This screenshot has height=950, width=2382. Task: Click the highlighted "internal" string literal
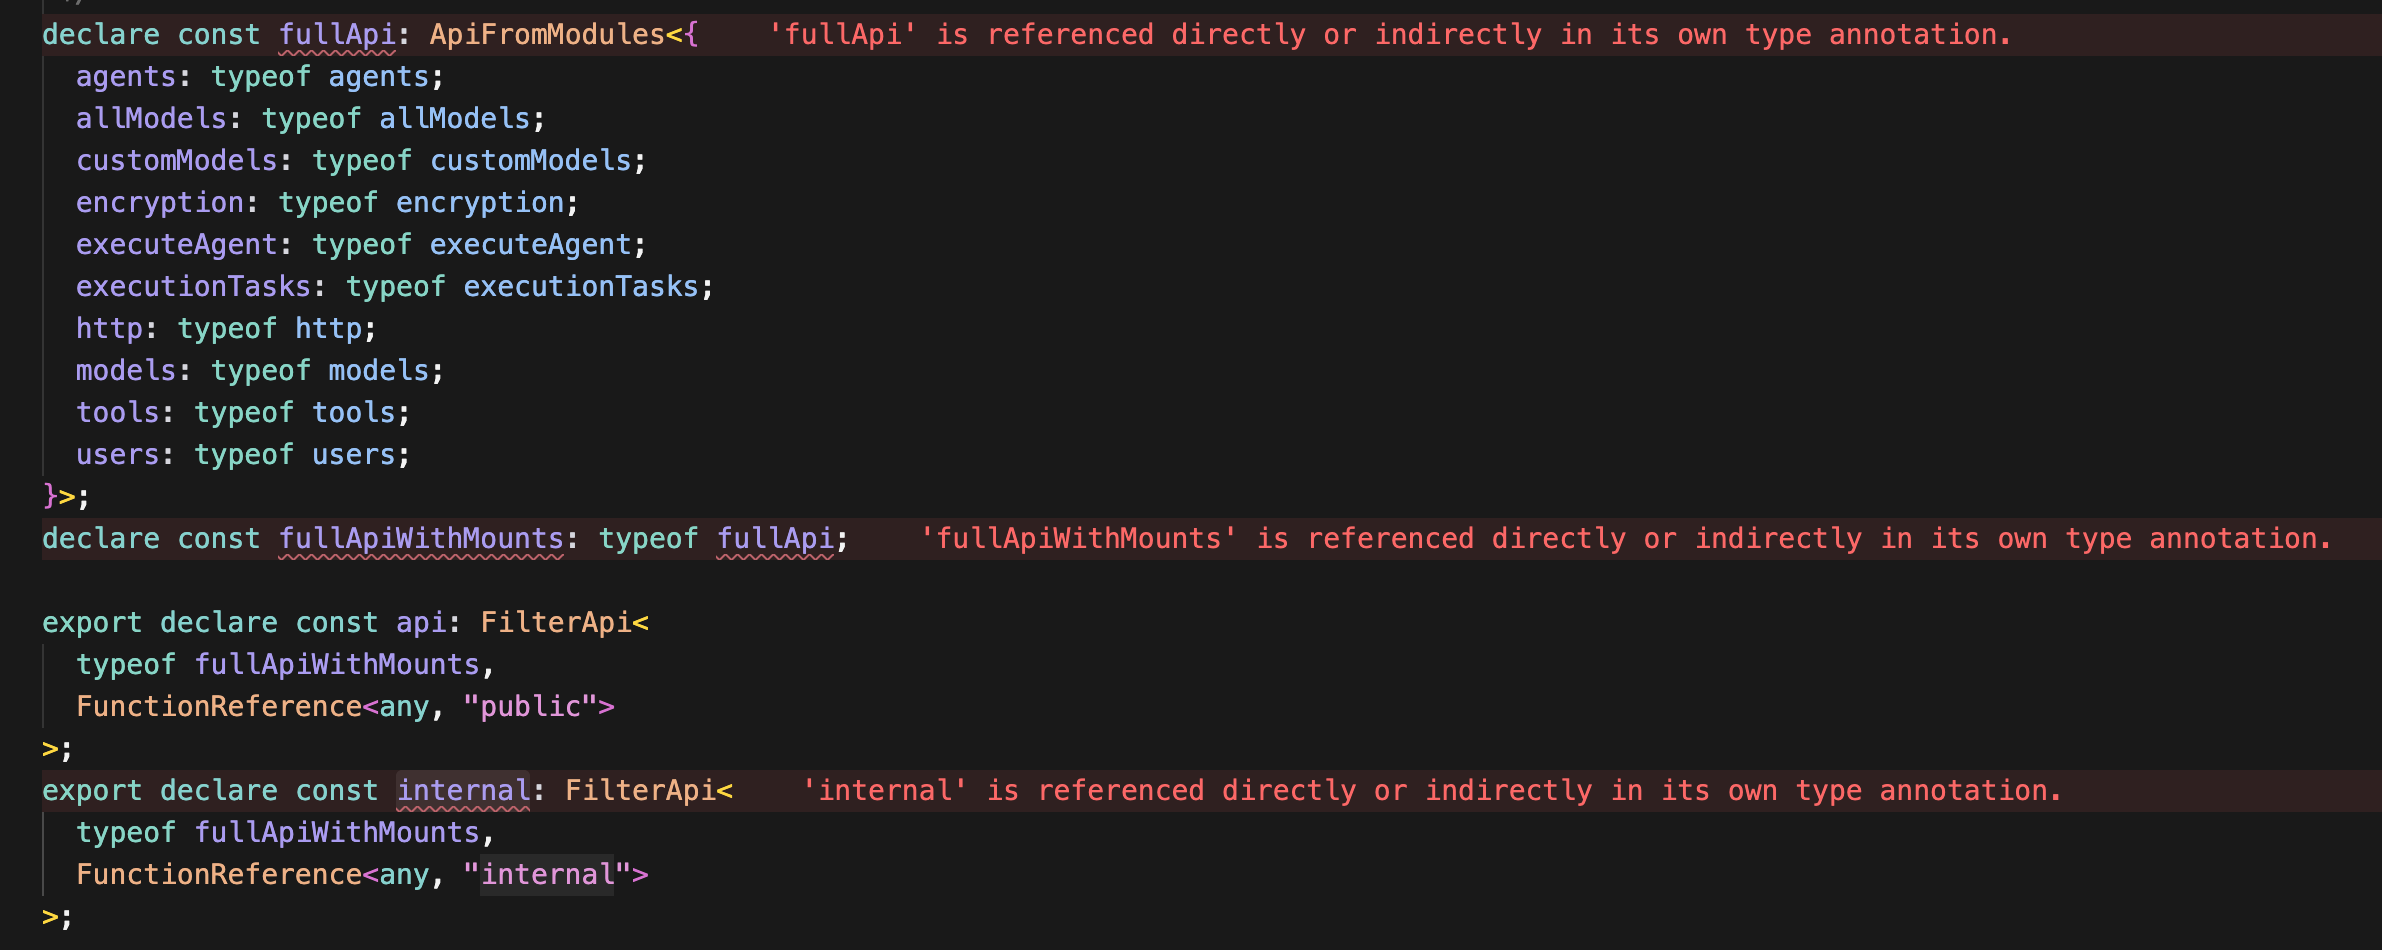[547, 875]
